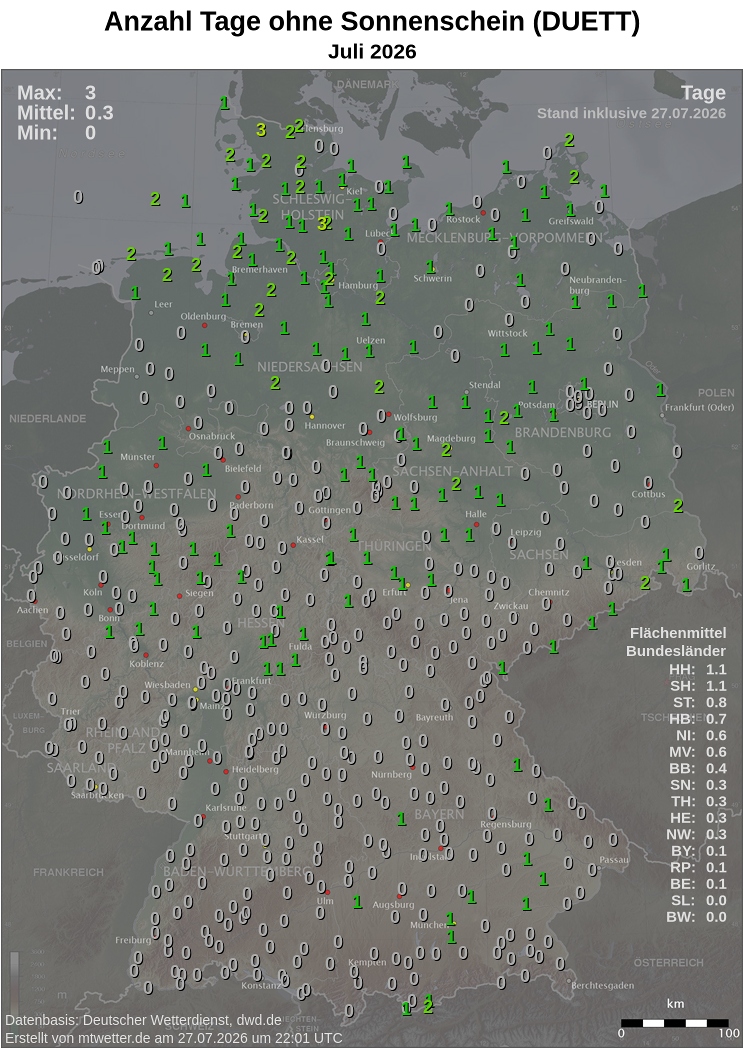The height and width of the screenshot is (1049, 744).
Task: Click the 'Kassel' city label
Action: point(310,539)
